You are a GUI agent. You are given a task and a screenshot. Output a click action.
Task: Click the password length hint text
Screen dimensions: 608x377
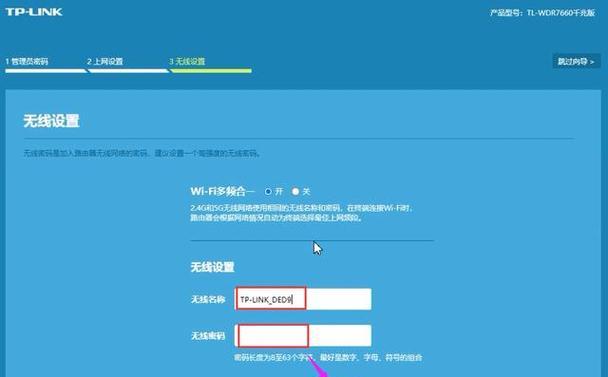tap(328, 357)
